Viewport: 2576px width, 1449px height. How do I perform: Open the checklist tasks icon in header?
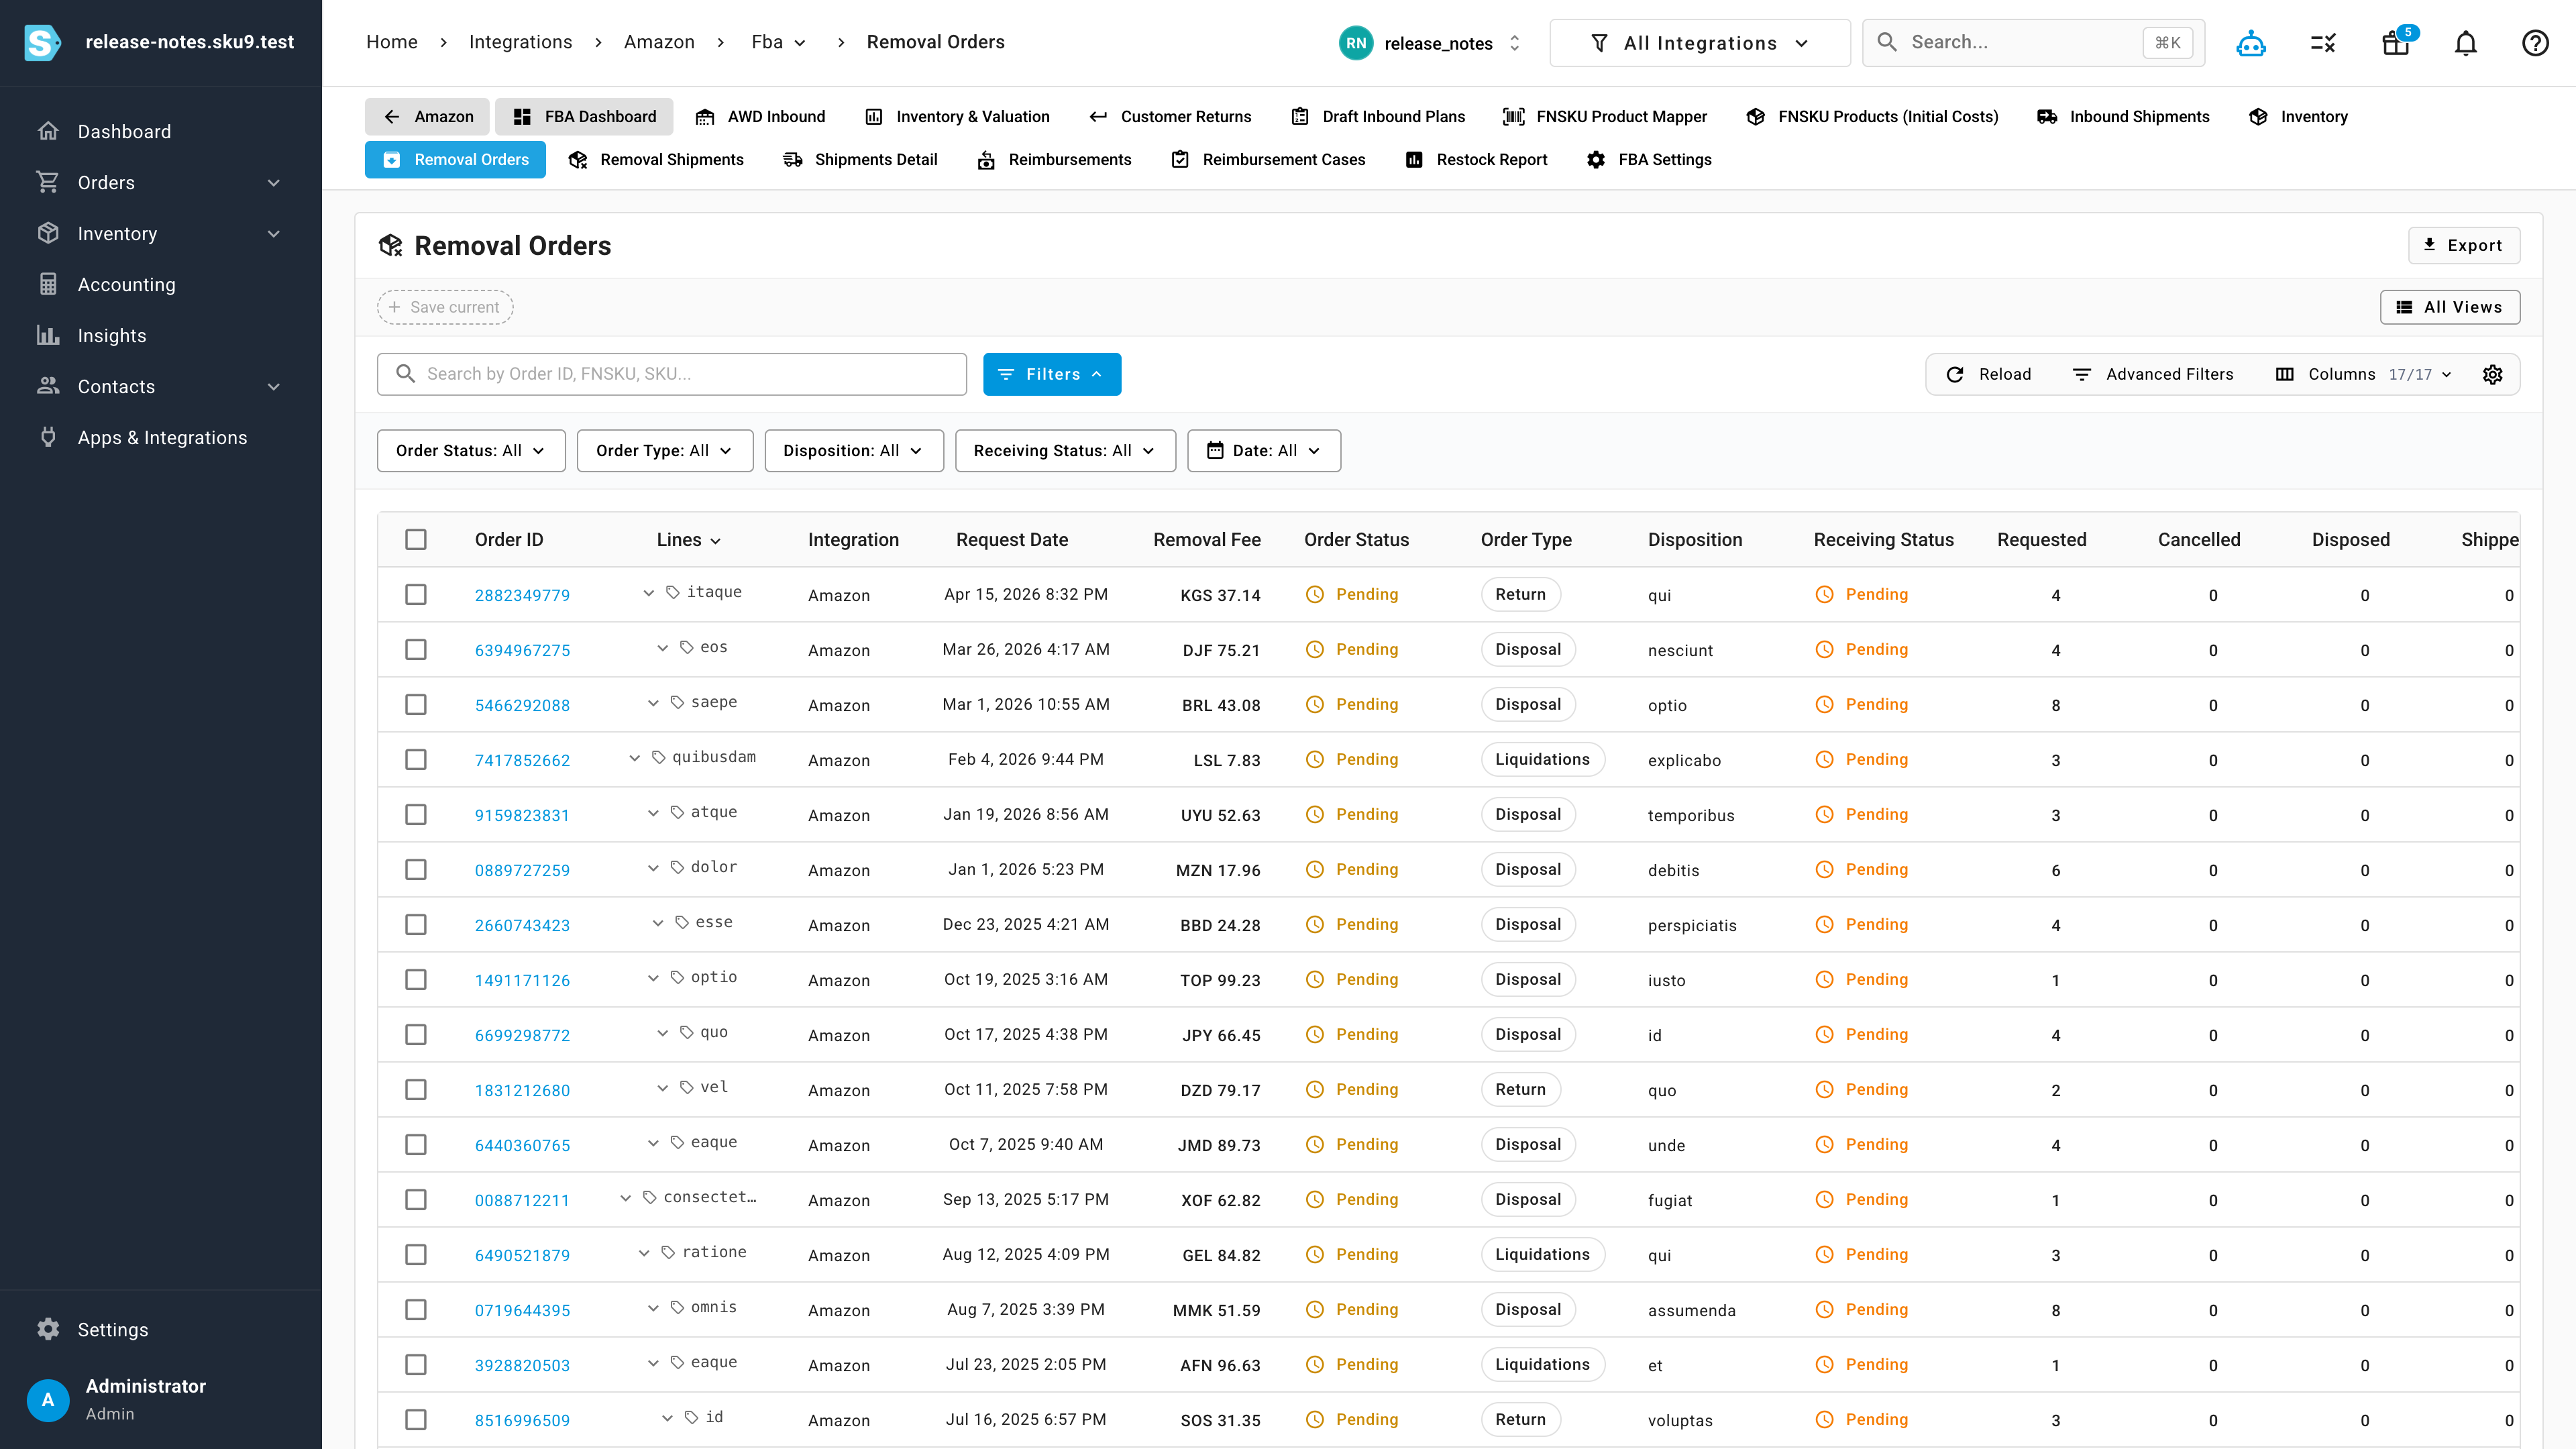[2322, 43]
